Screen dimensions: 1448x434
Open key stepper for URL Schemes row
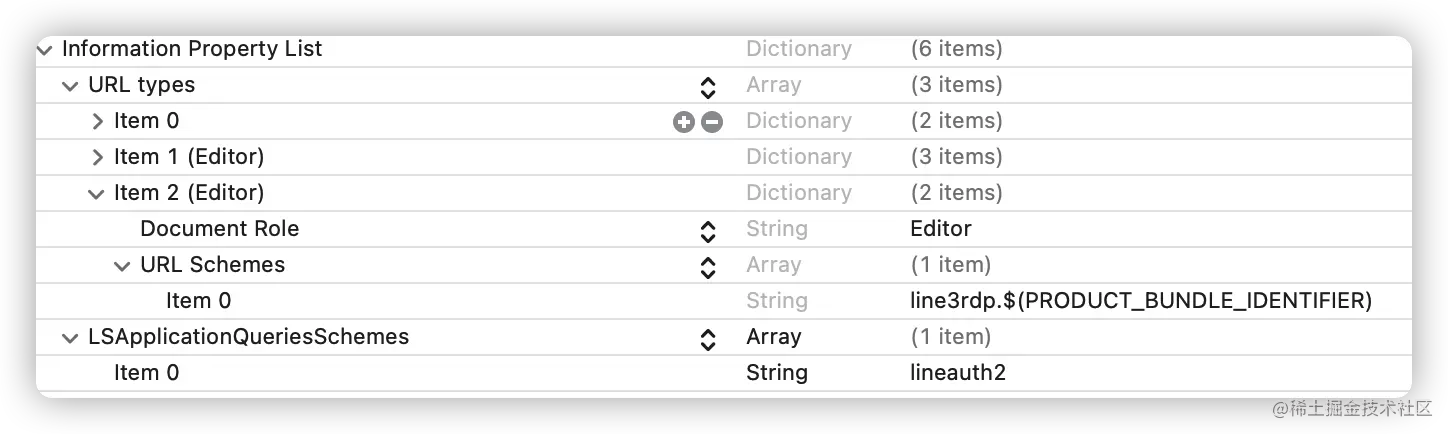click(x=708, y=266)
